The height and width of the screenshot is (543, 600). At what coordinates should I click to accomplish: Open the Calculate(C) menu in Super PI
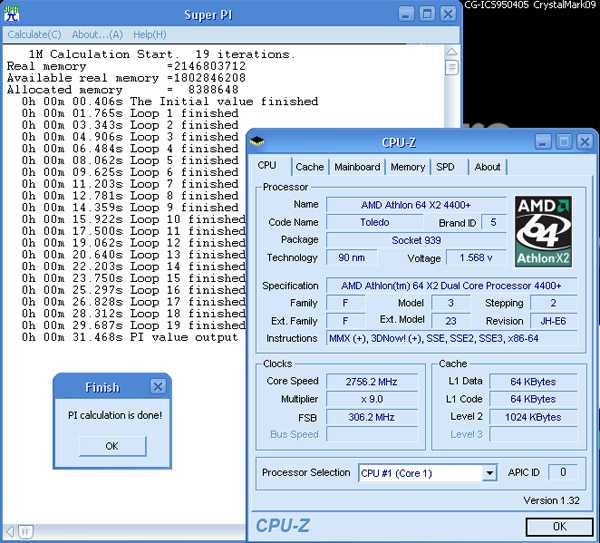click(x=34, y=35)
